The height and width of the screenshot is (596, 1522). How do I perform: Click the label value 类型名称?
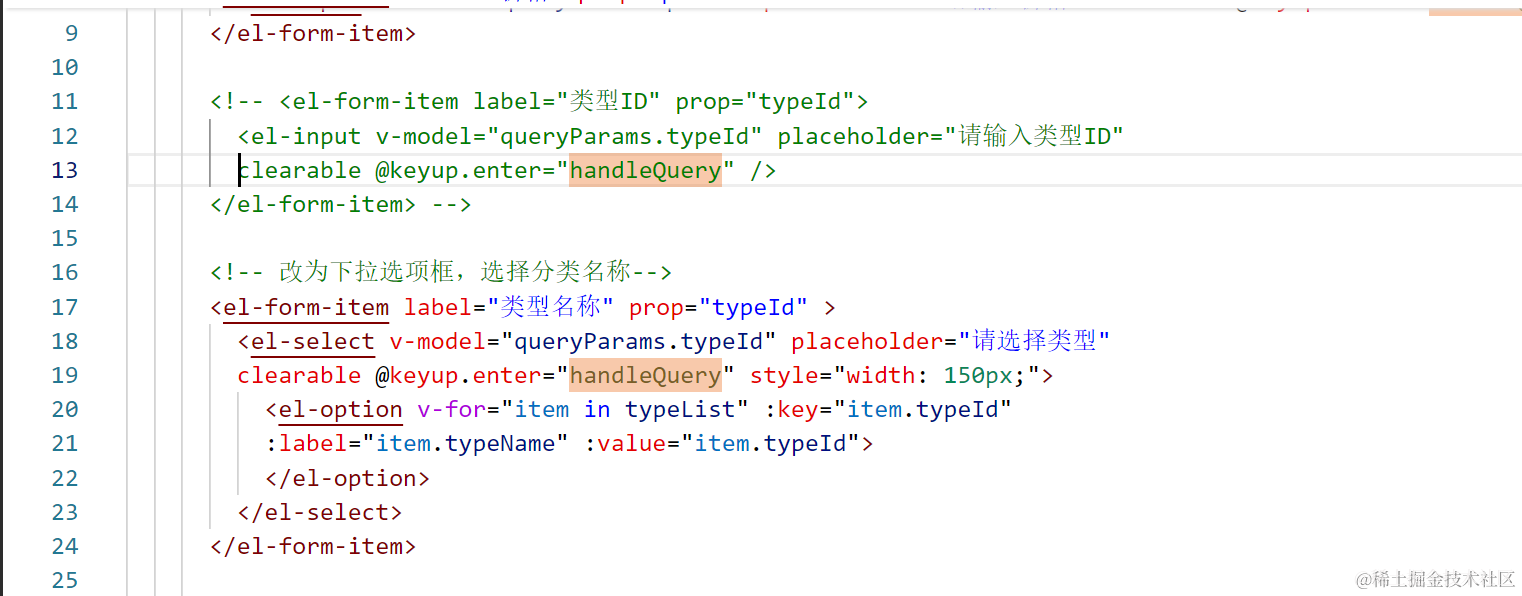point(550,307)
